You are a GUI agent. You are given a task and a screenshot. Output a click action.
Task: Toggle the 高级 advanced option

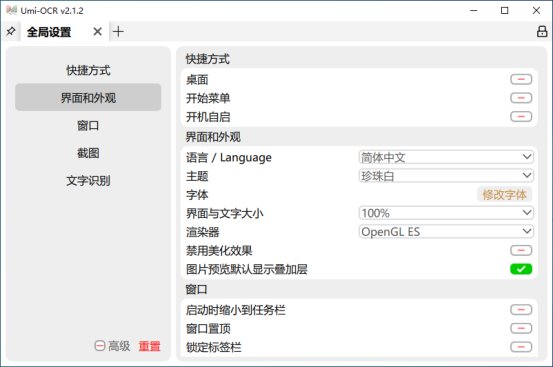112,346
